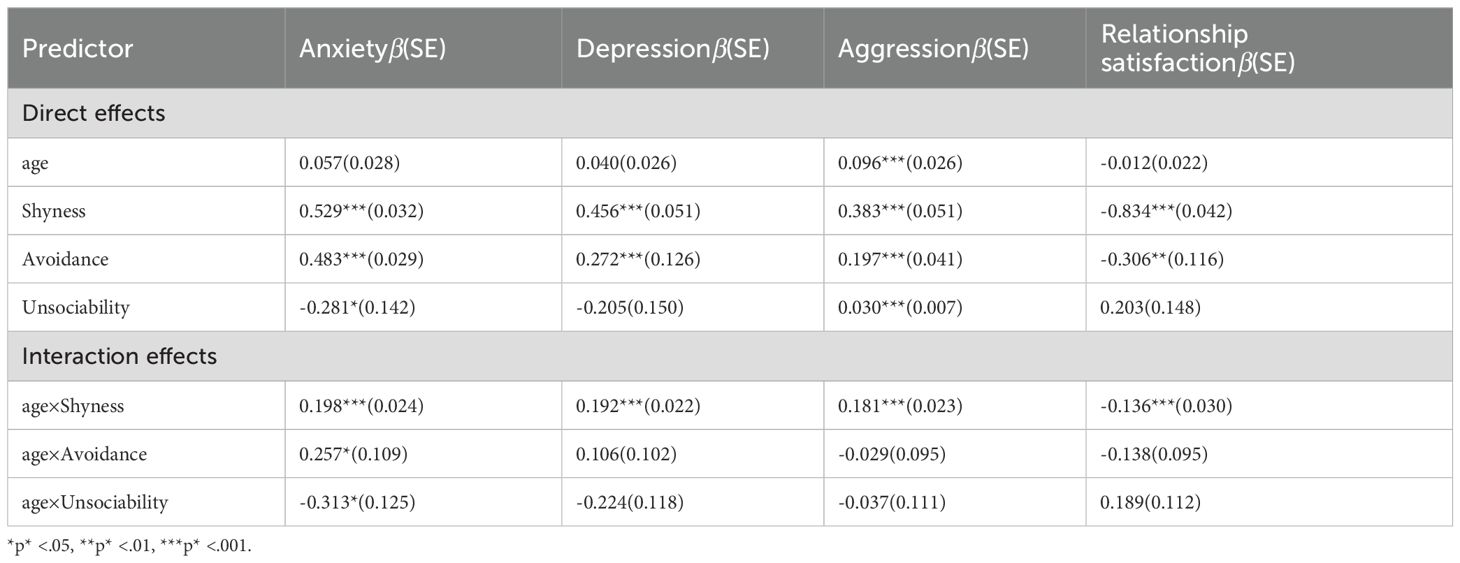Screen dimensions: 1460x563
Task: Click the Relationship satisfaction β(SE) header
Action: pyautogui.click(x=1198, y=48)
